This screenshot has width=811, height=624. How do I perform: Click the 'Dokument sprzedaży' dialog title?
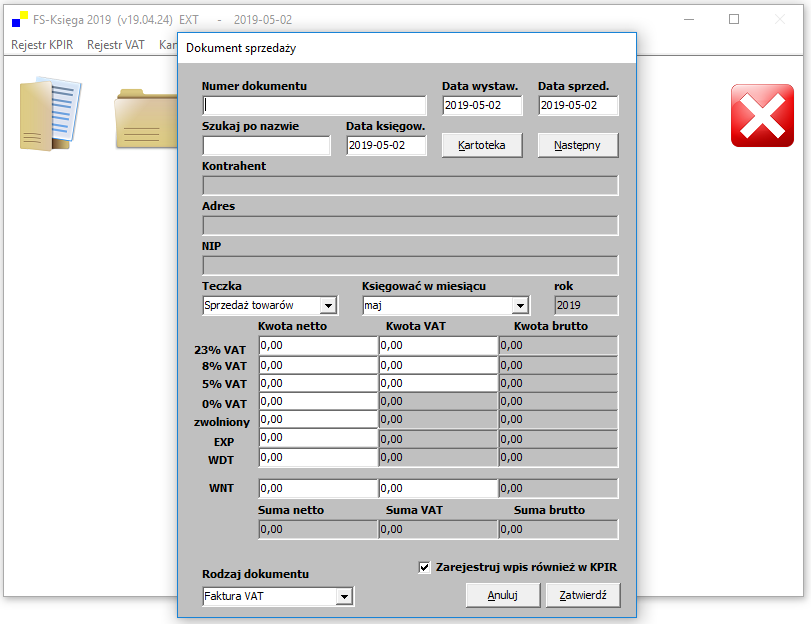click(241, 48)
